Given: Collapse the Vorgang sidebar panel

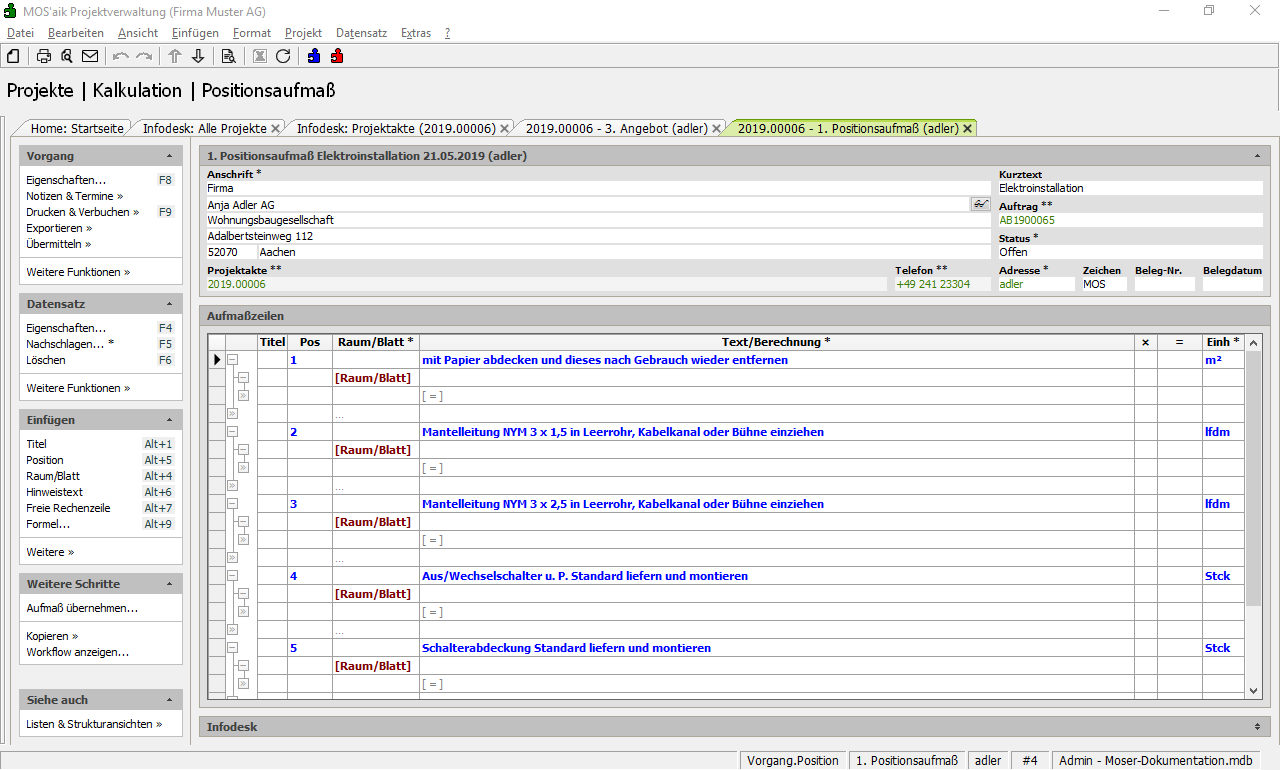Looking at the screenshot, I should click(169, 156).
